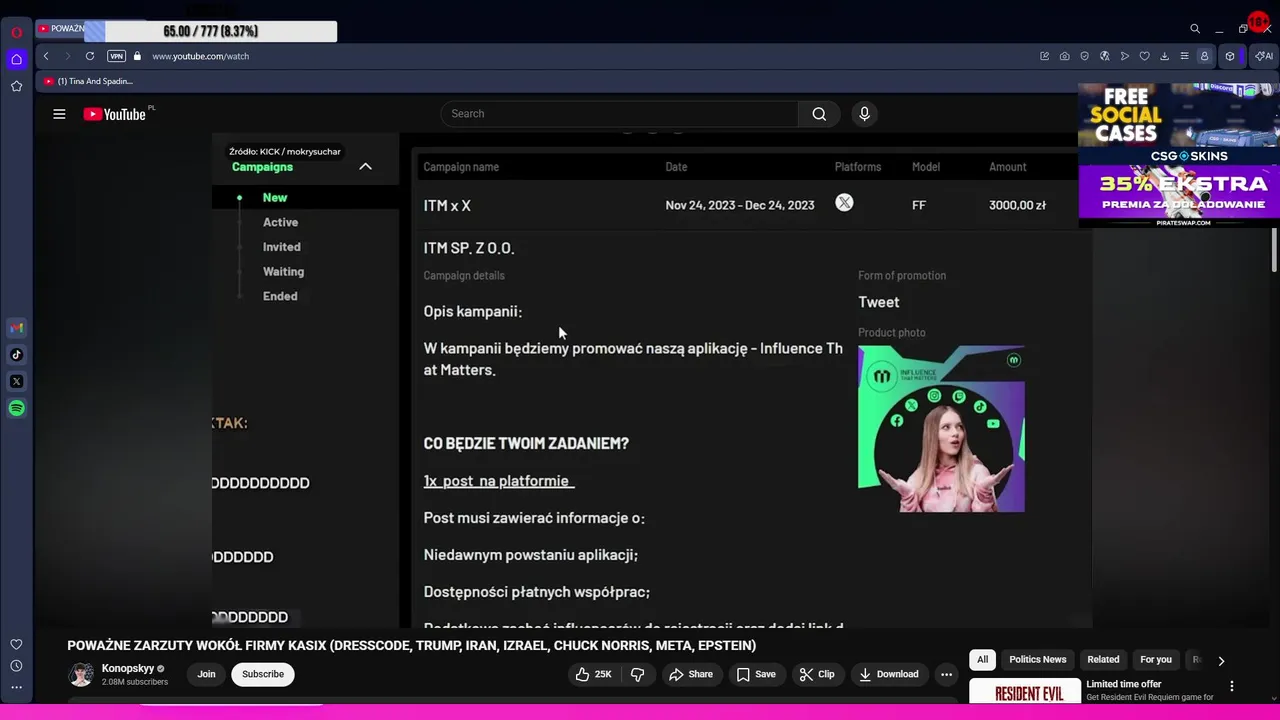Select the All filter chip
This screenshot has height=720, width=1280.
click(x=983, y=660)
